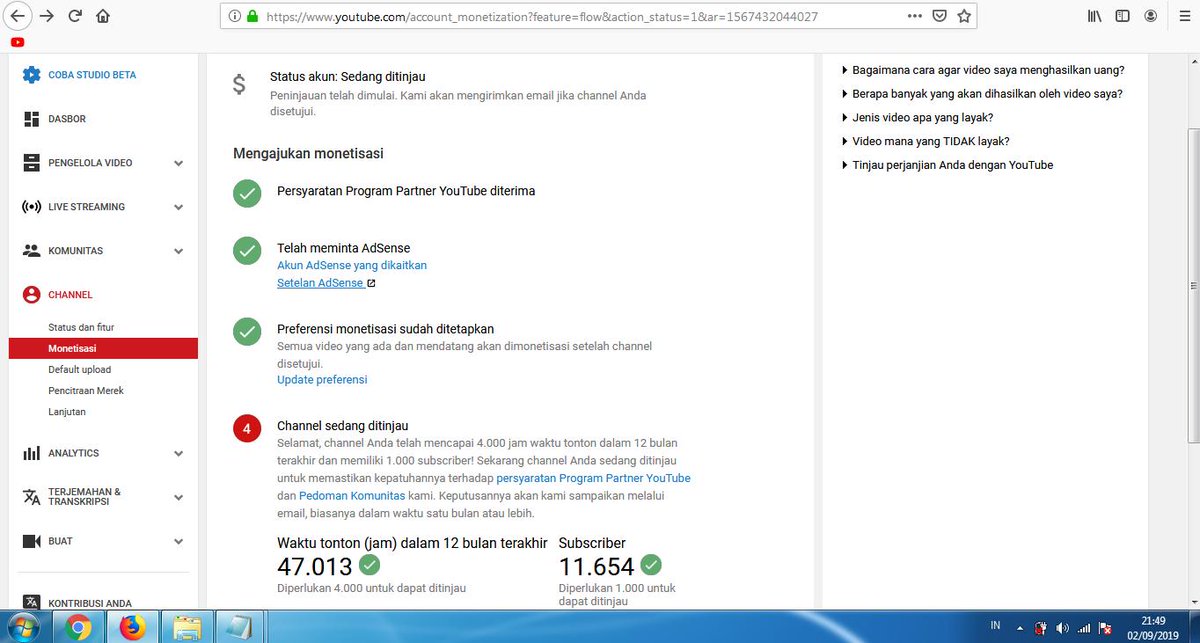This screenshot has width=1200, height=643.
Task: Click the browser back arrow button
Action: pyautogui.click(x=17, y=16)
